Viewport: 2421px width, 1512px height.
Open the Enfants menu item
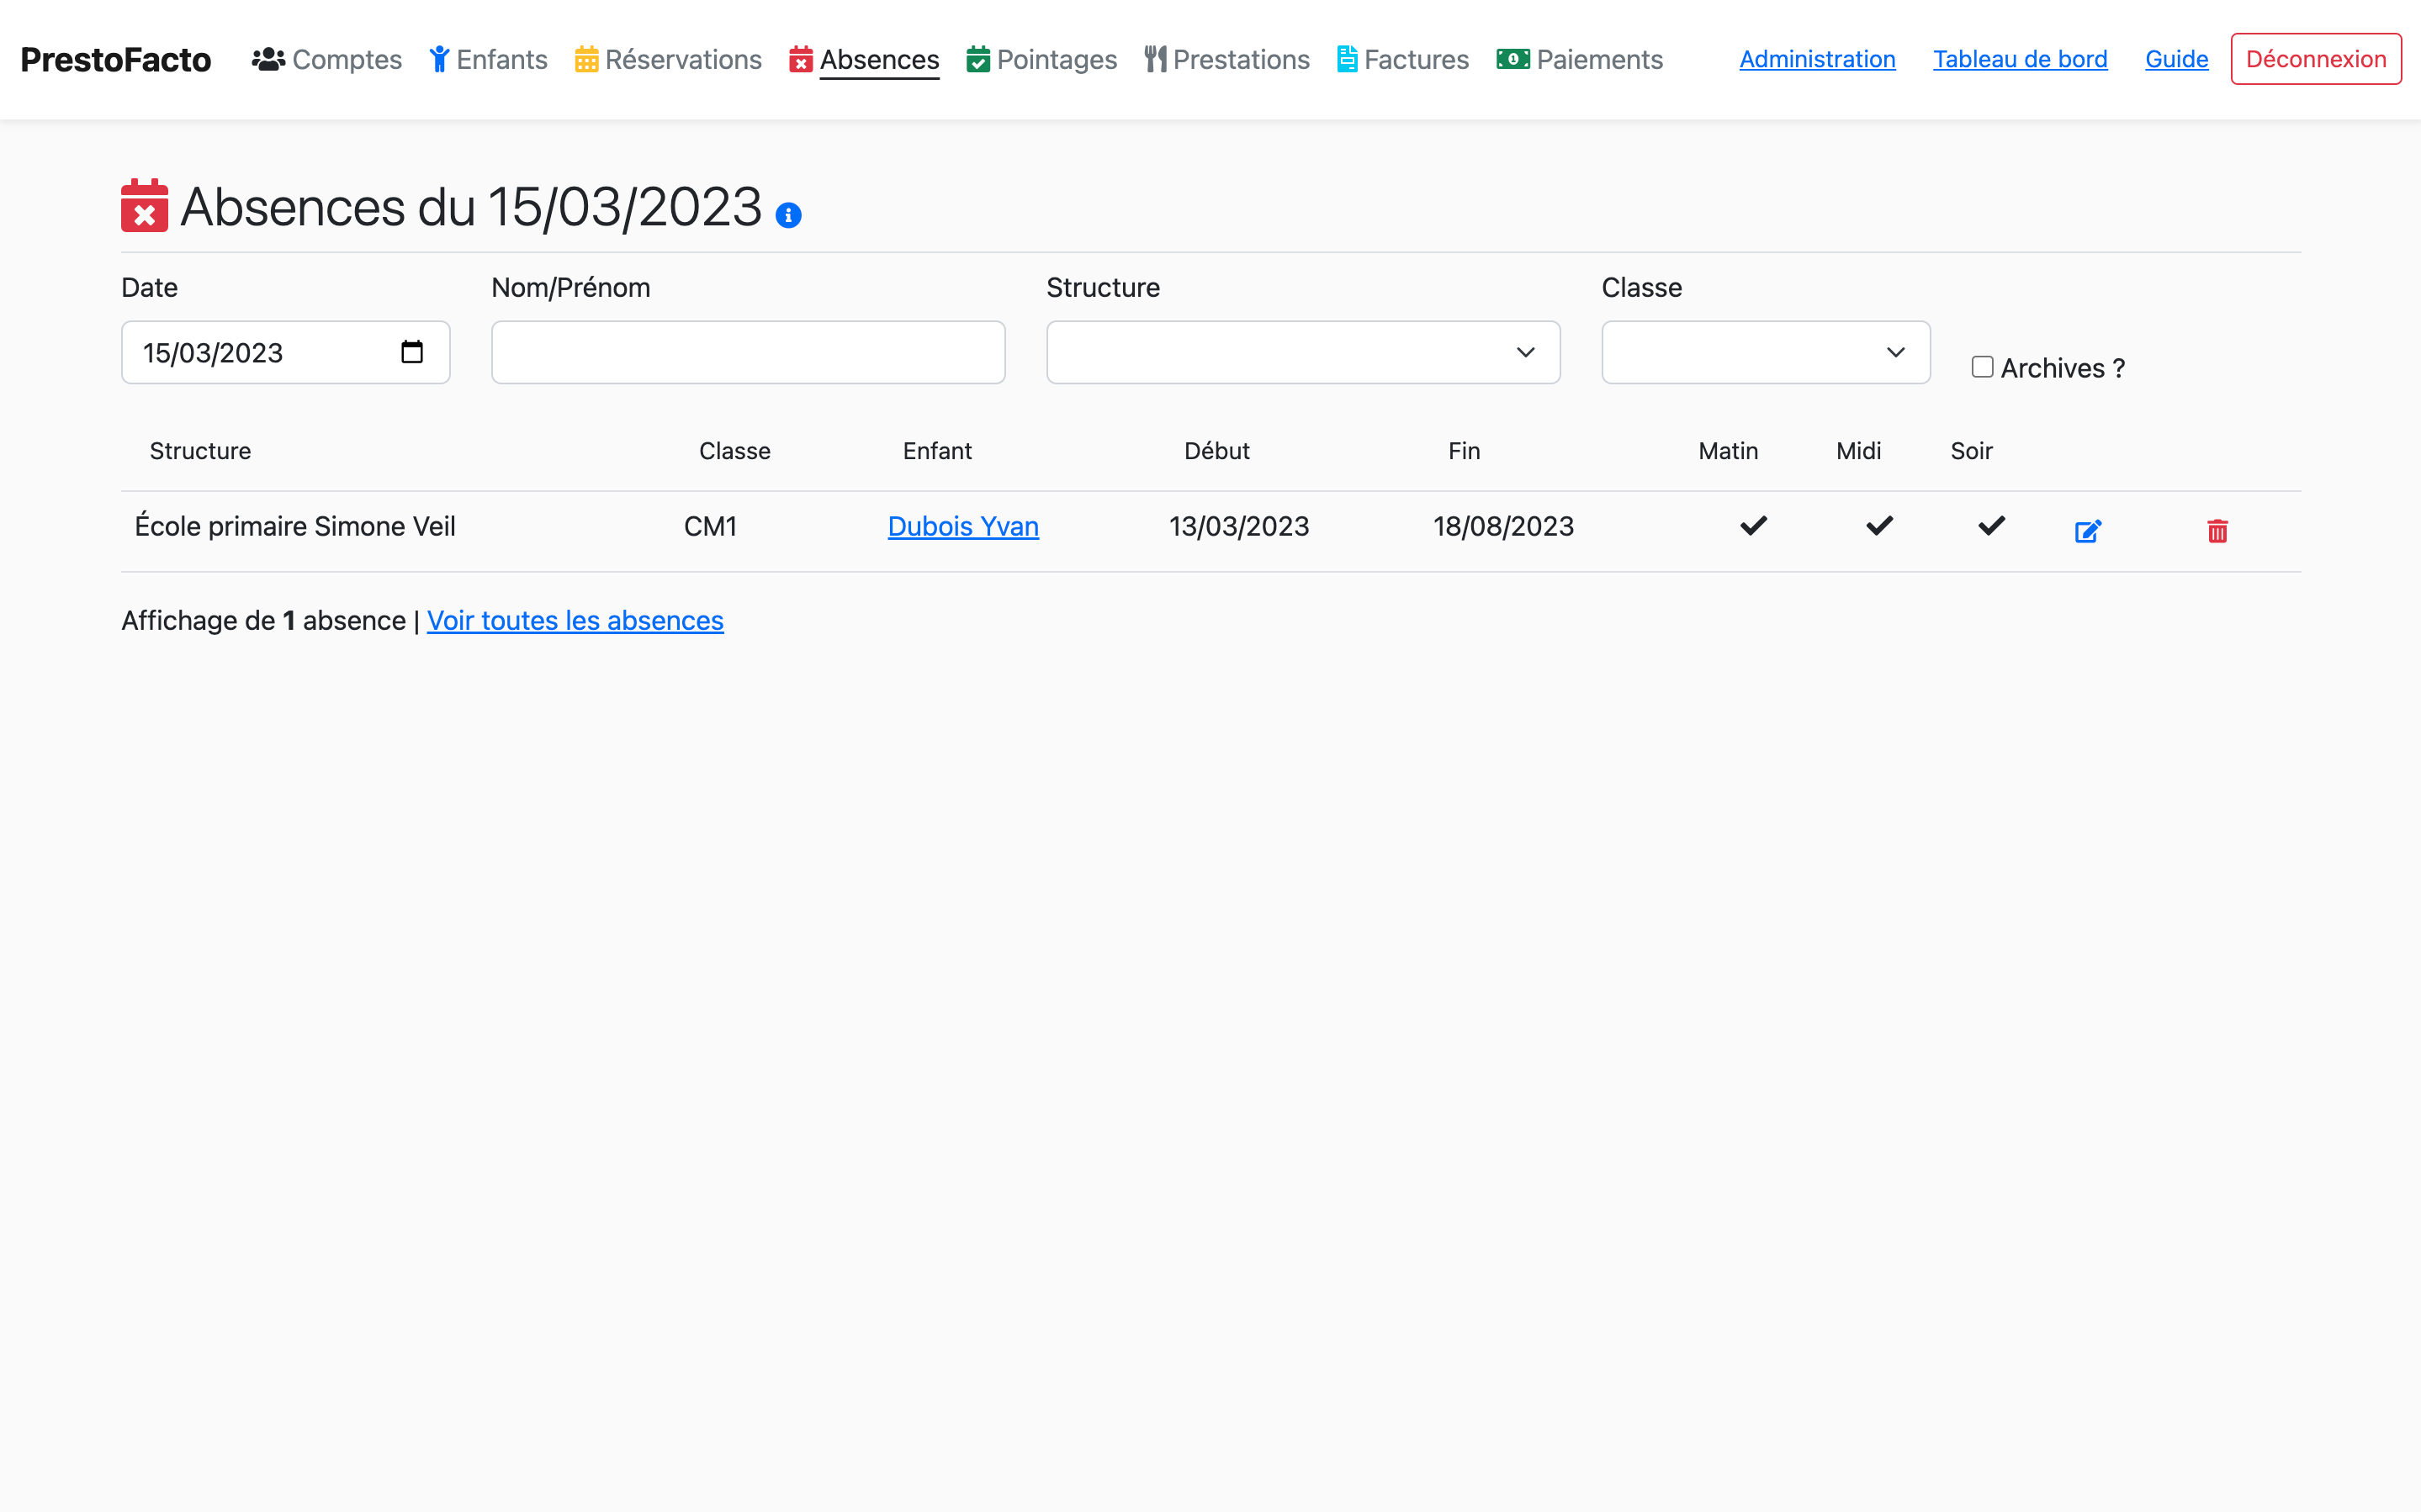pos(488,59)
